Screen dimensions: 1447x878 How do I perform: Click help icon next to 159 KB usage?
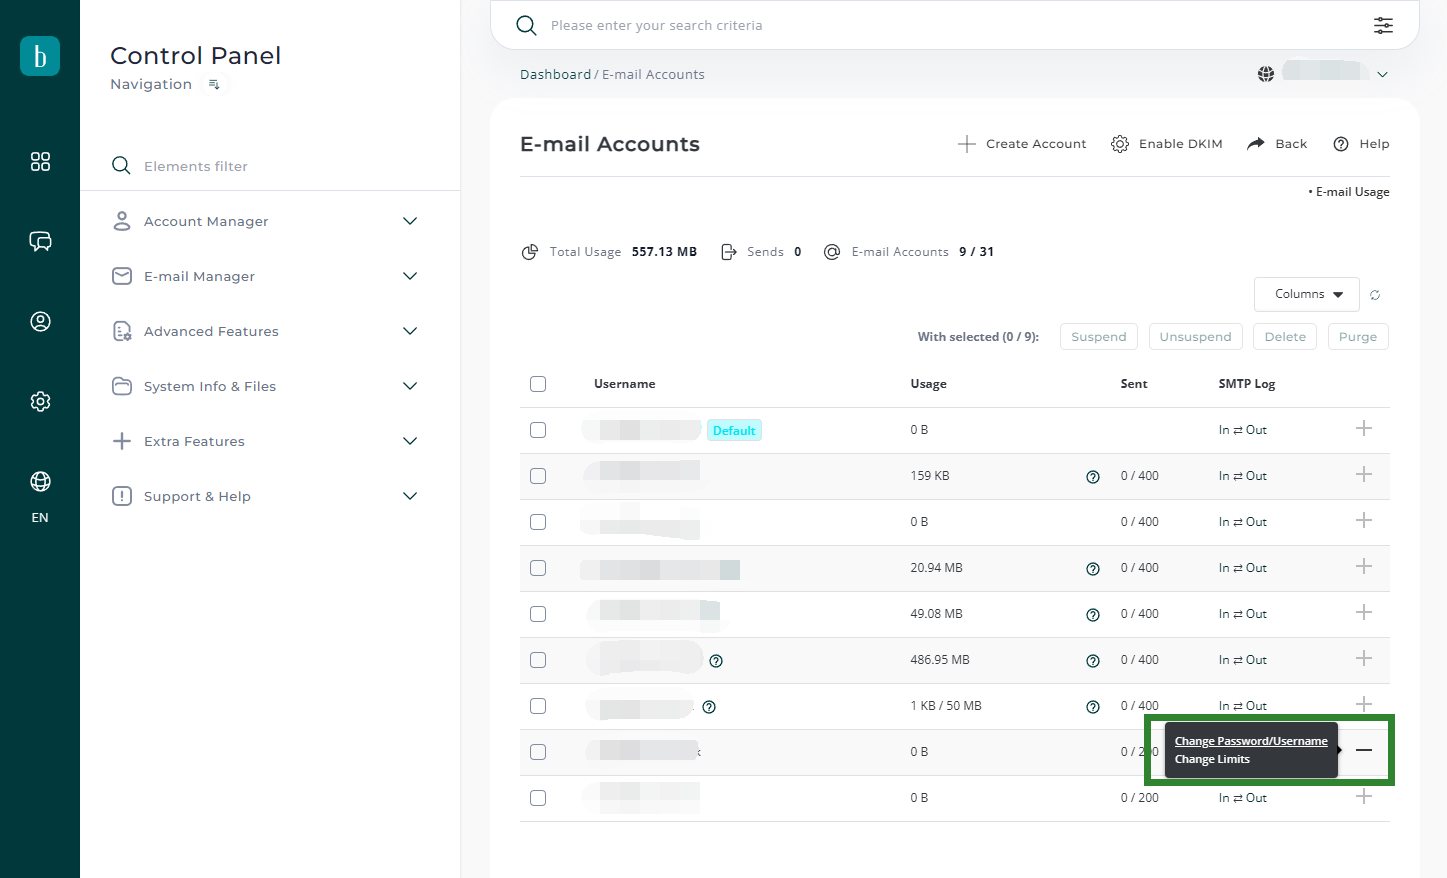click(1093, 477)
